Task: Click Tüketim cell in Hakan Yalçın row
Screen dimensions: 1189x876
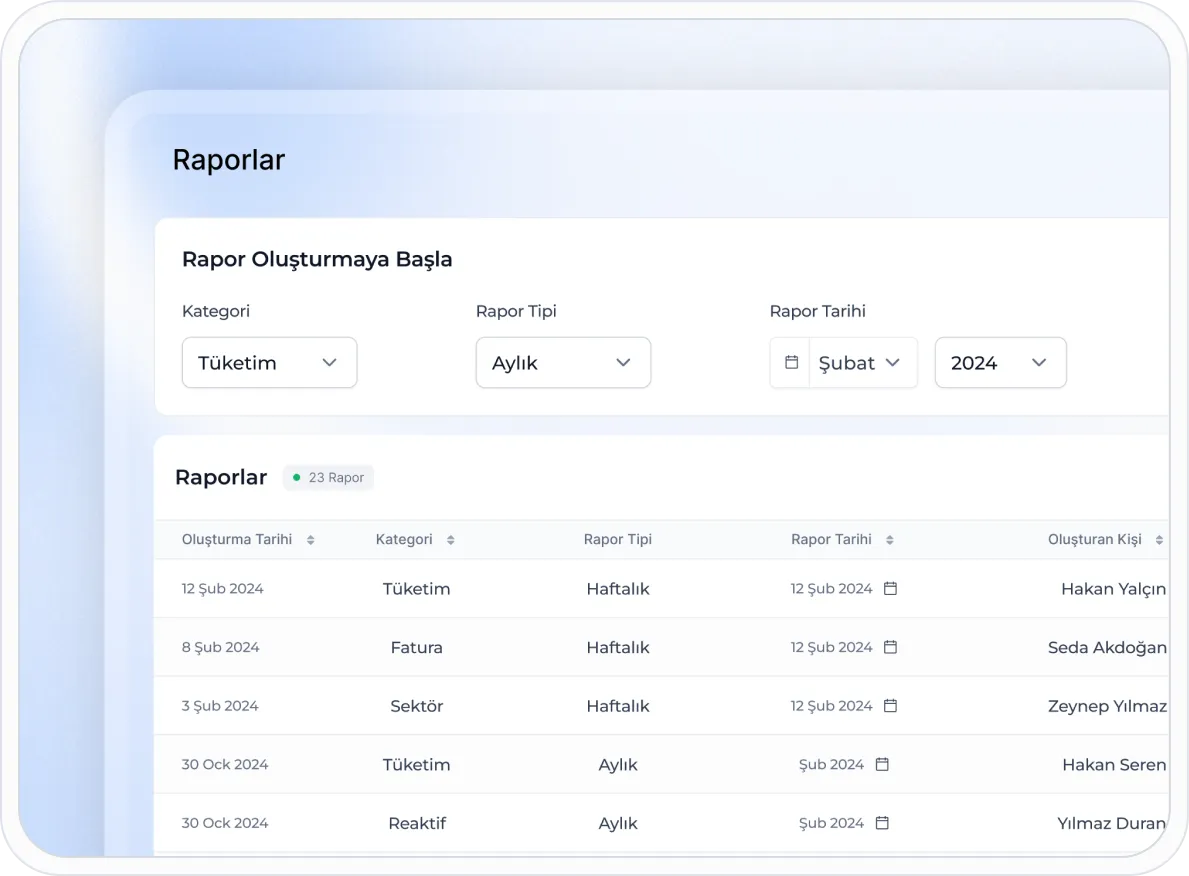Action: (x=416, y=589)
